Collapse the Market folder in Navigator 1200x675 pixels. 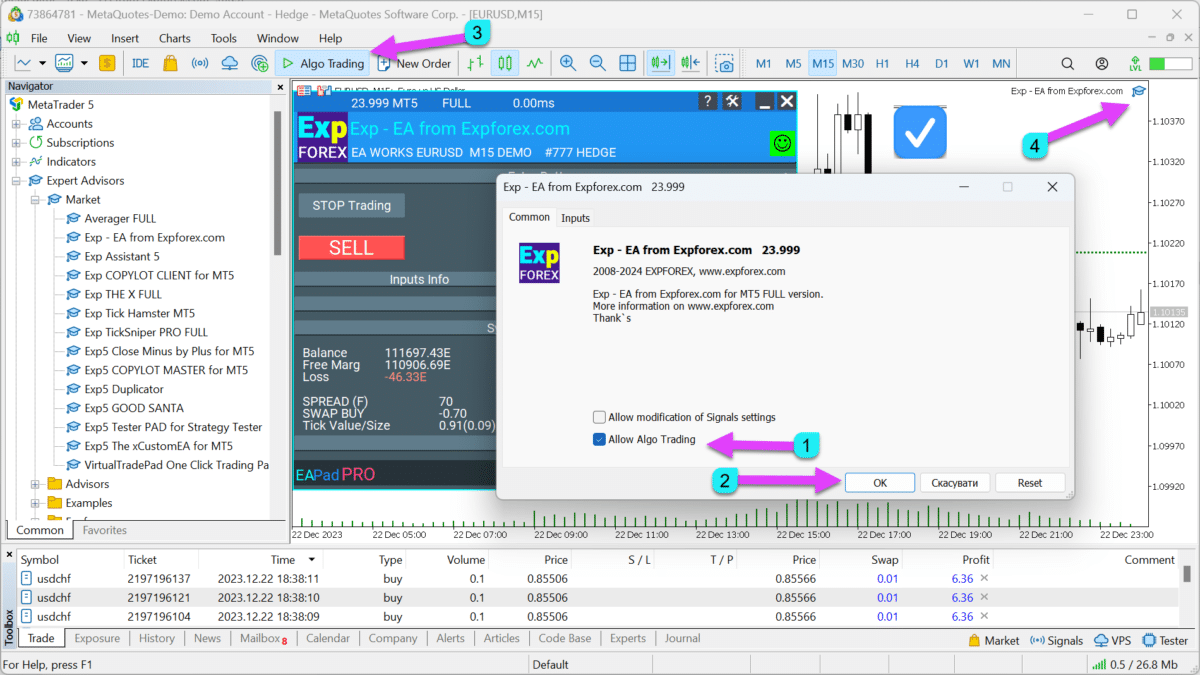[35, 200]
